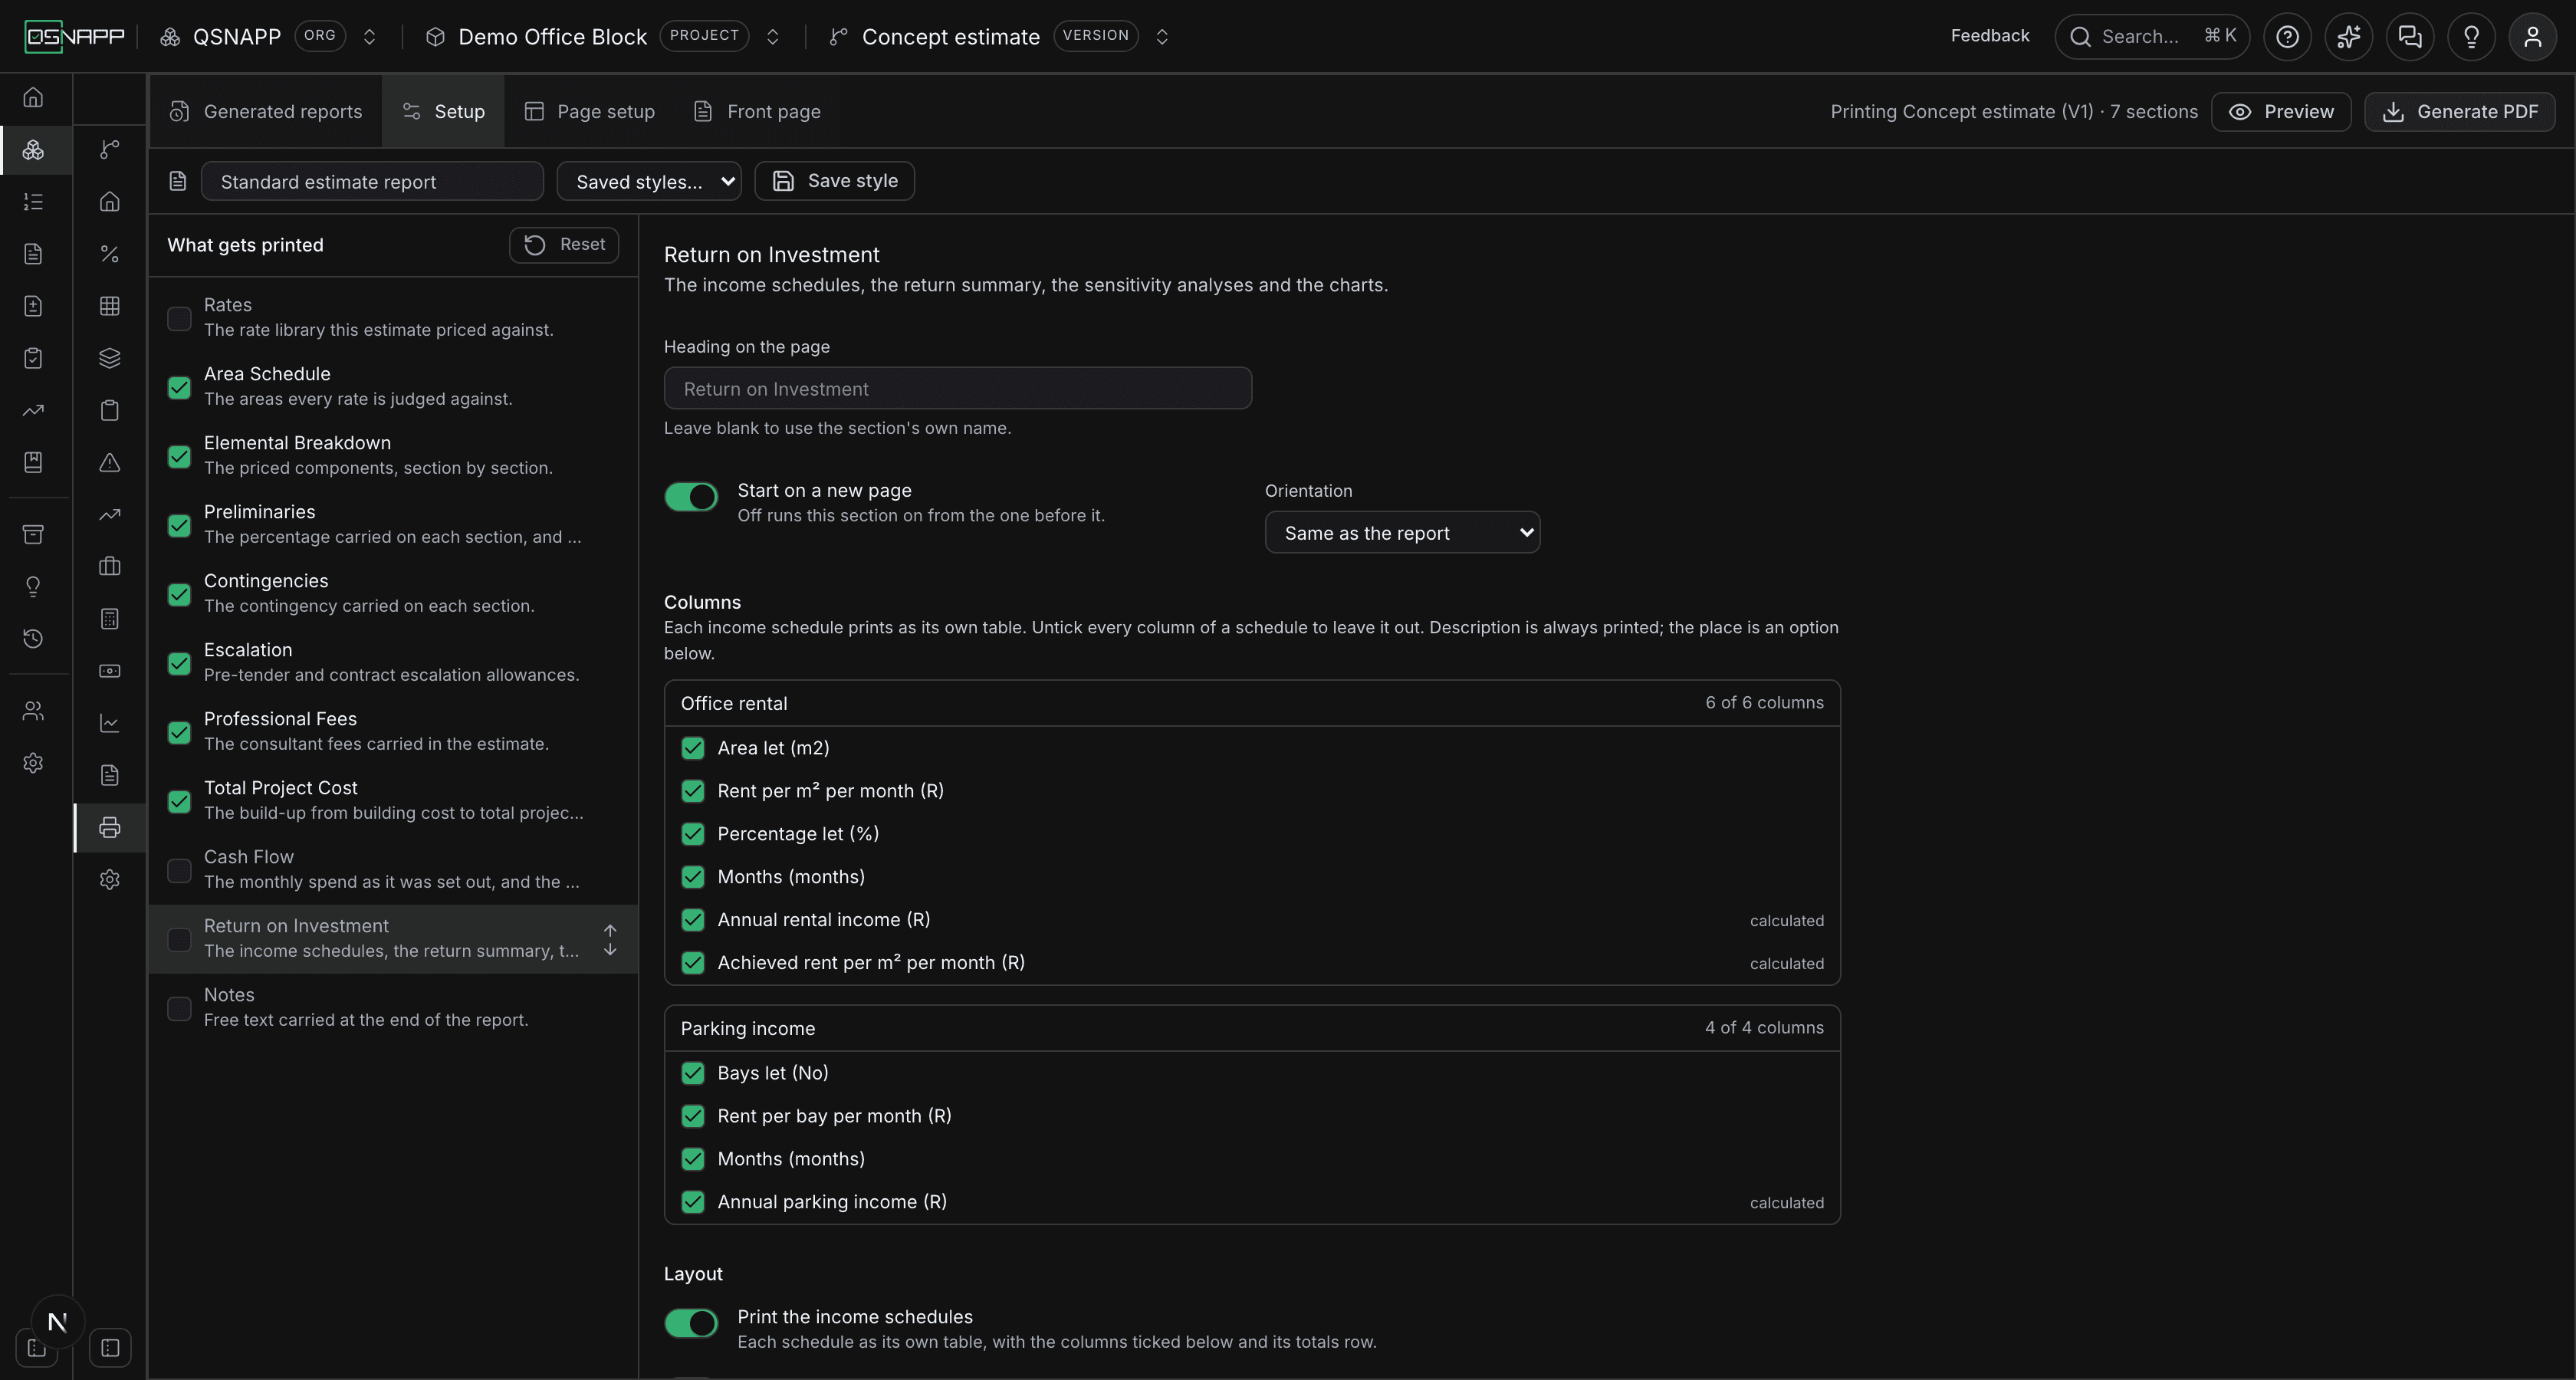Click the '6 of 6 columns' text

(x=1764, y=703)
